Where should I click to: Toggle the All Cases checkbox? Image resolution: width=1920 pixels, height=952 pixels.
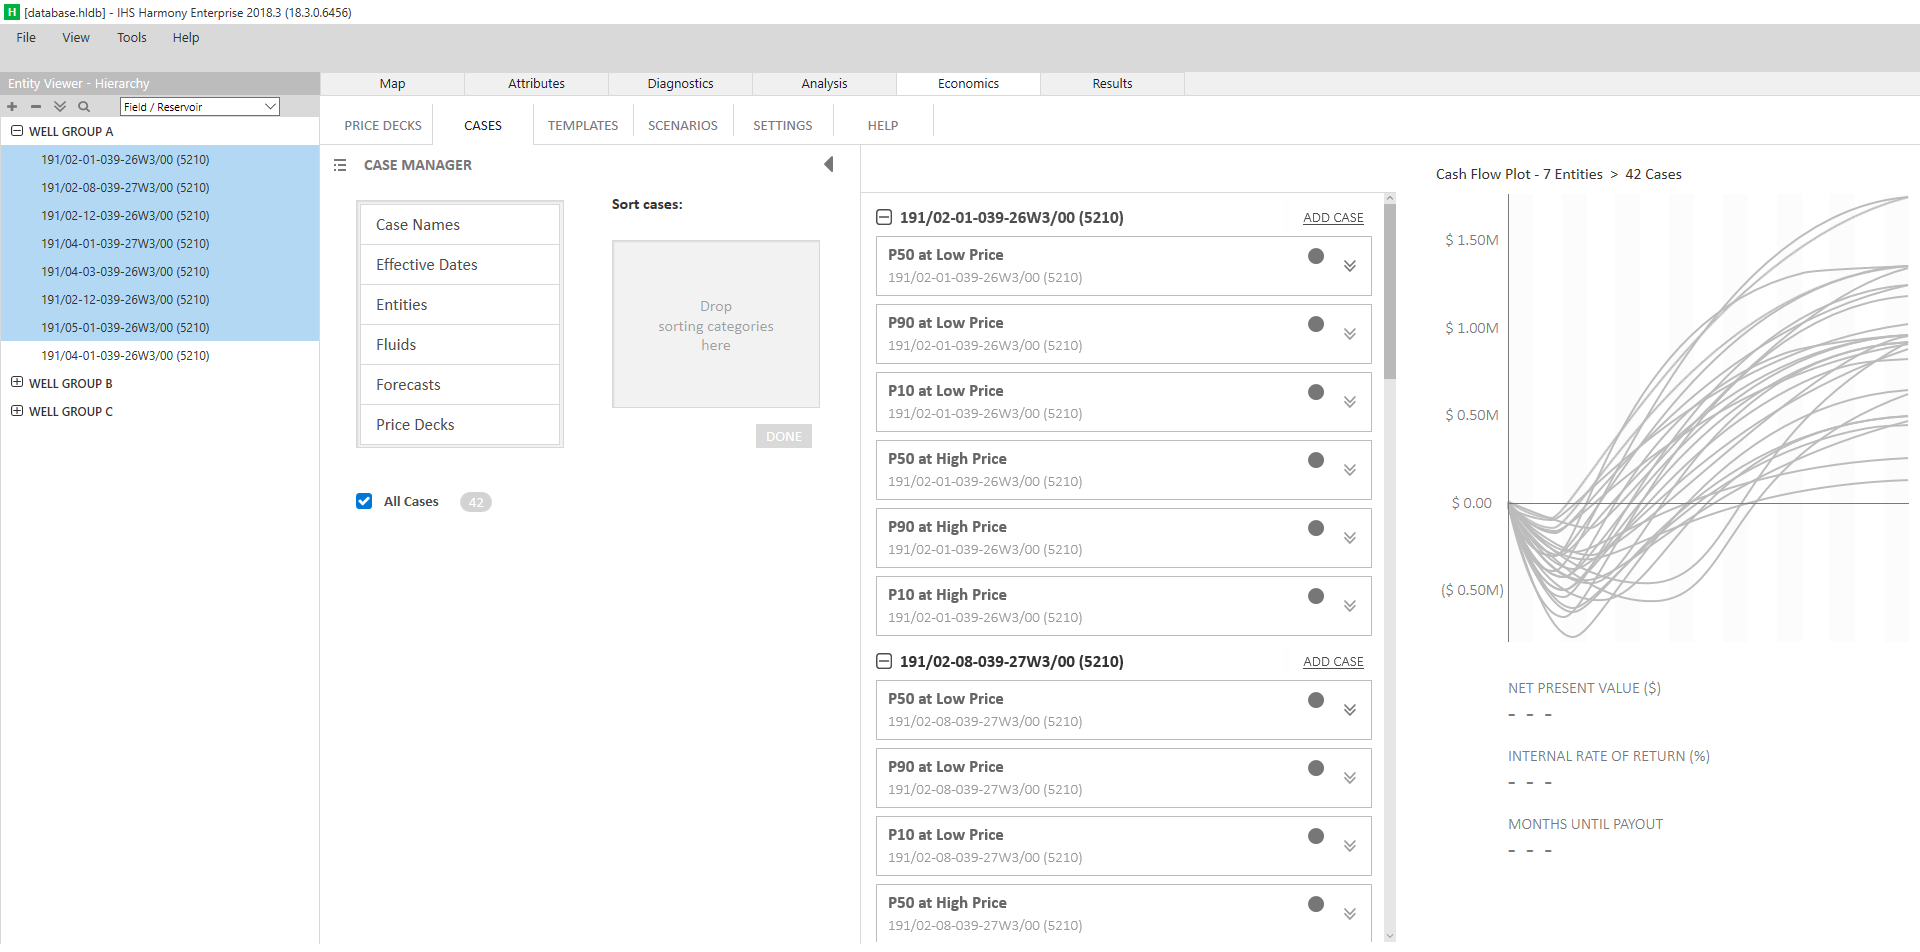click(364, 501)
